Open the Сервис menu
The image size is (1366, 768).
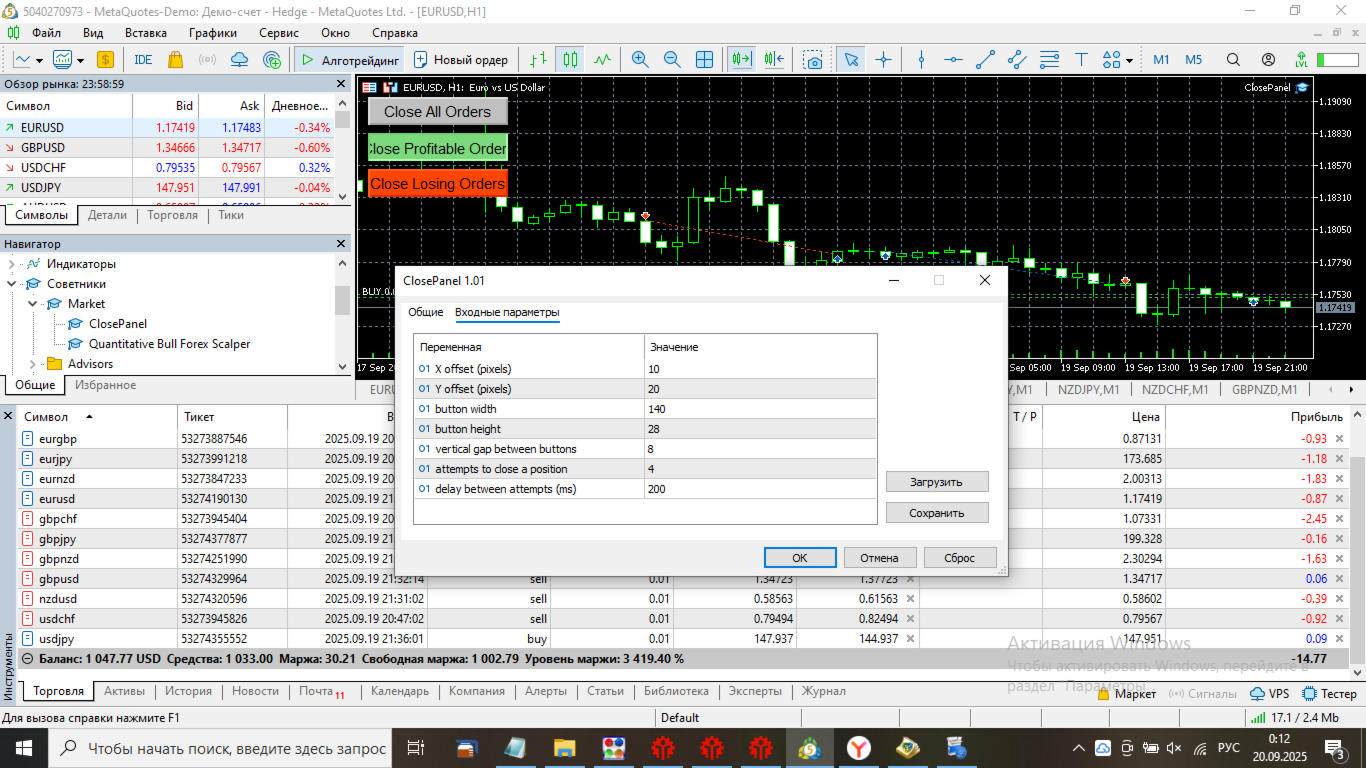(x=278, y=32)
